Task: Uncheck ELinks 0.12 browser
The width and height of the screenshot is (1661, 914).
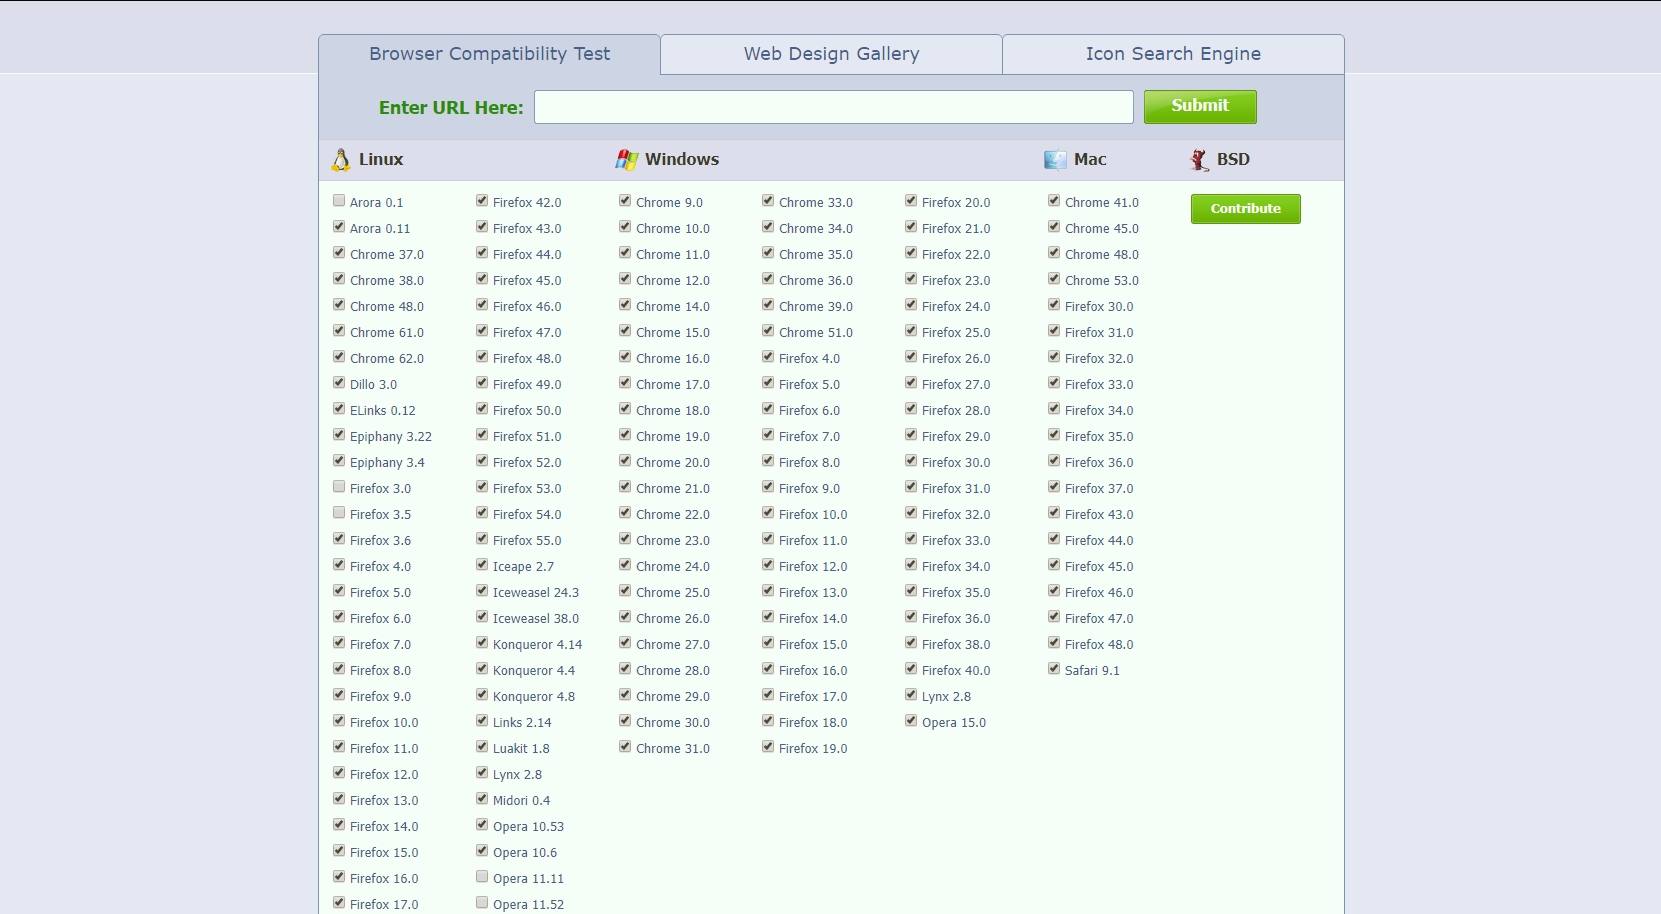Action: coord(339,409)
